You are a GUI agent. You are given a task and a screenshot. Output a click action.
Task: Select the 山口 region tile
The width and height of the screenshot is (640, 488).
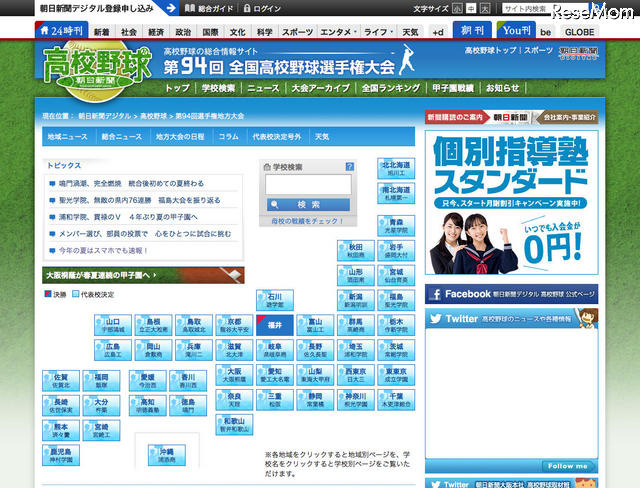113,325
